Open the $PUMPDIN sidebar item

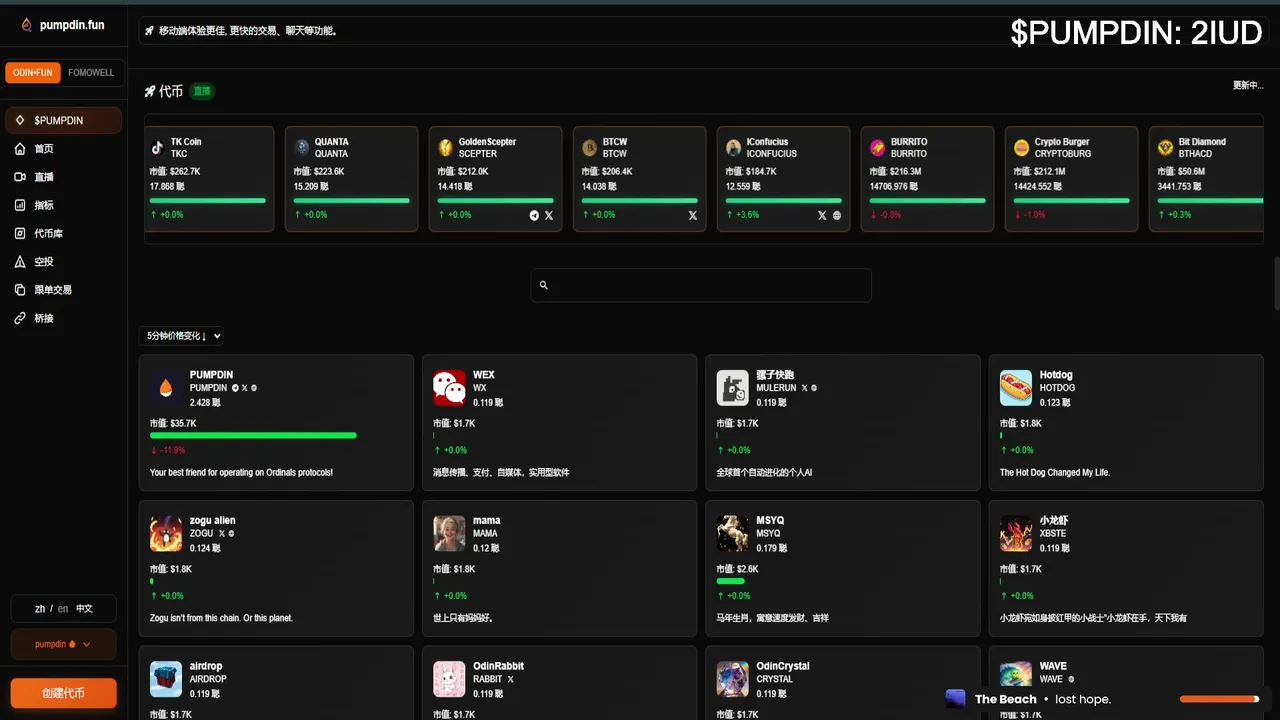tap(63, 120)
